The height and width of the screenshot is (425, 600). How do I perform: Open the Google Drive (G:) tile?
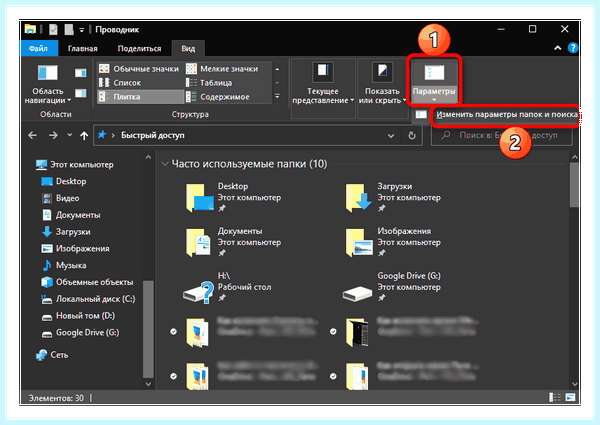click(392, 287)
